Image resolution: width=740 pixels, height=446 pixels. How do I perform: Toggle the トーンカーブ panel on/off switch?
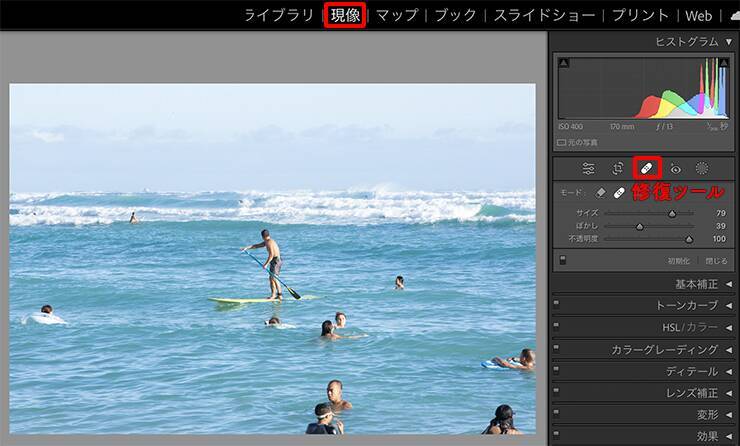pos(556,305)
